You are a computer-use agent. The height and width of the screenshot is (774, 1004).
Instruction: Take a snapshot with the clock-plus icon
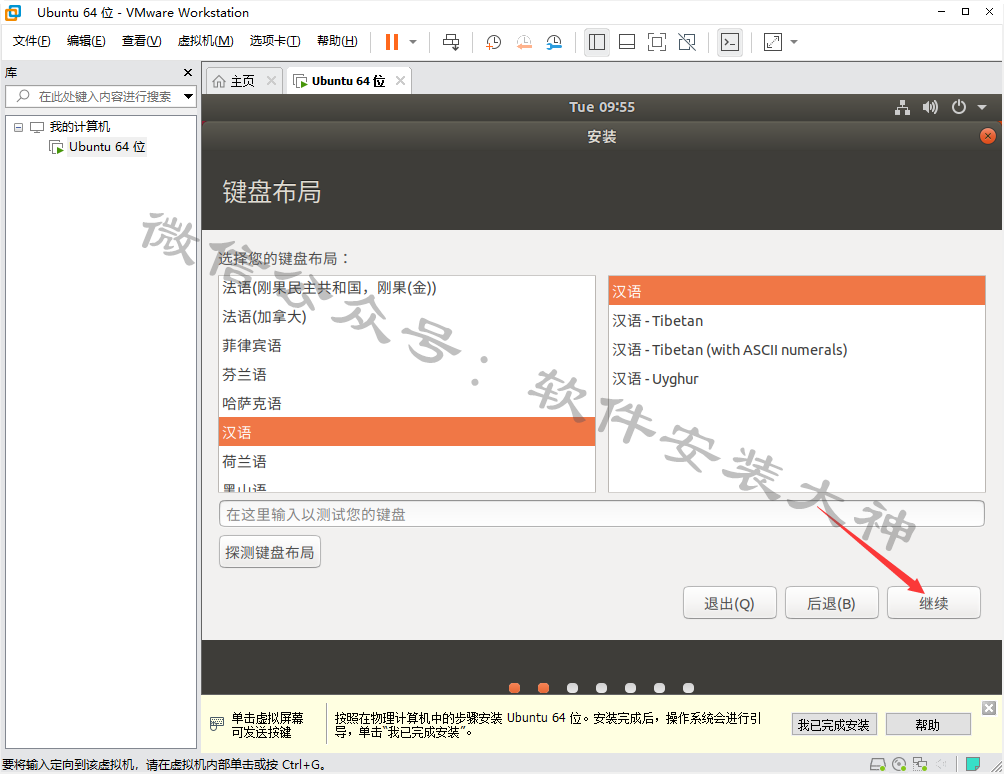493,42
